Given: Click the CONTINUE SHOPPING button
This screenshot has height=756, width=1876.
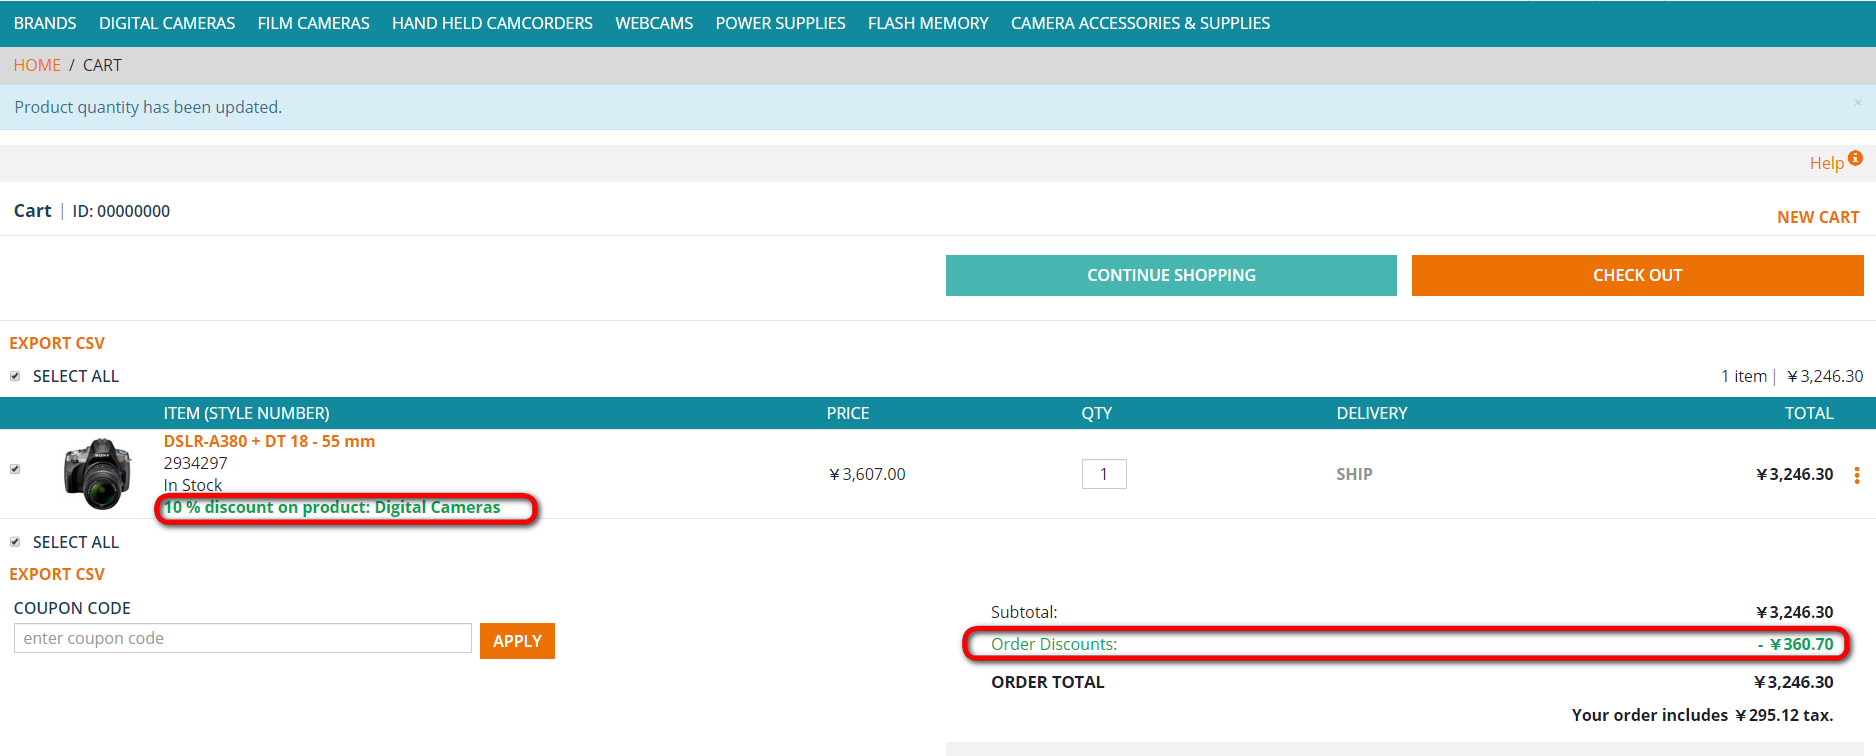Looking at the screenshot, I should 1171,275.
